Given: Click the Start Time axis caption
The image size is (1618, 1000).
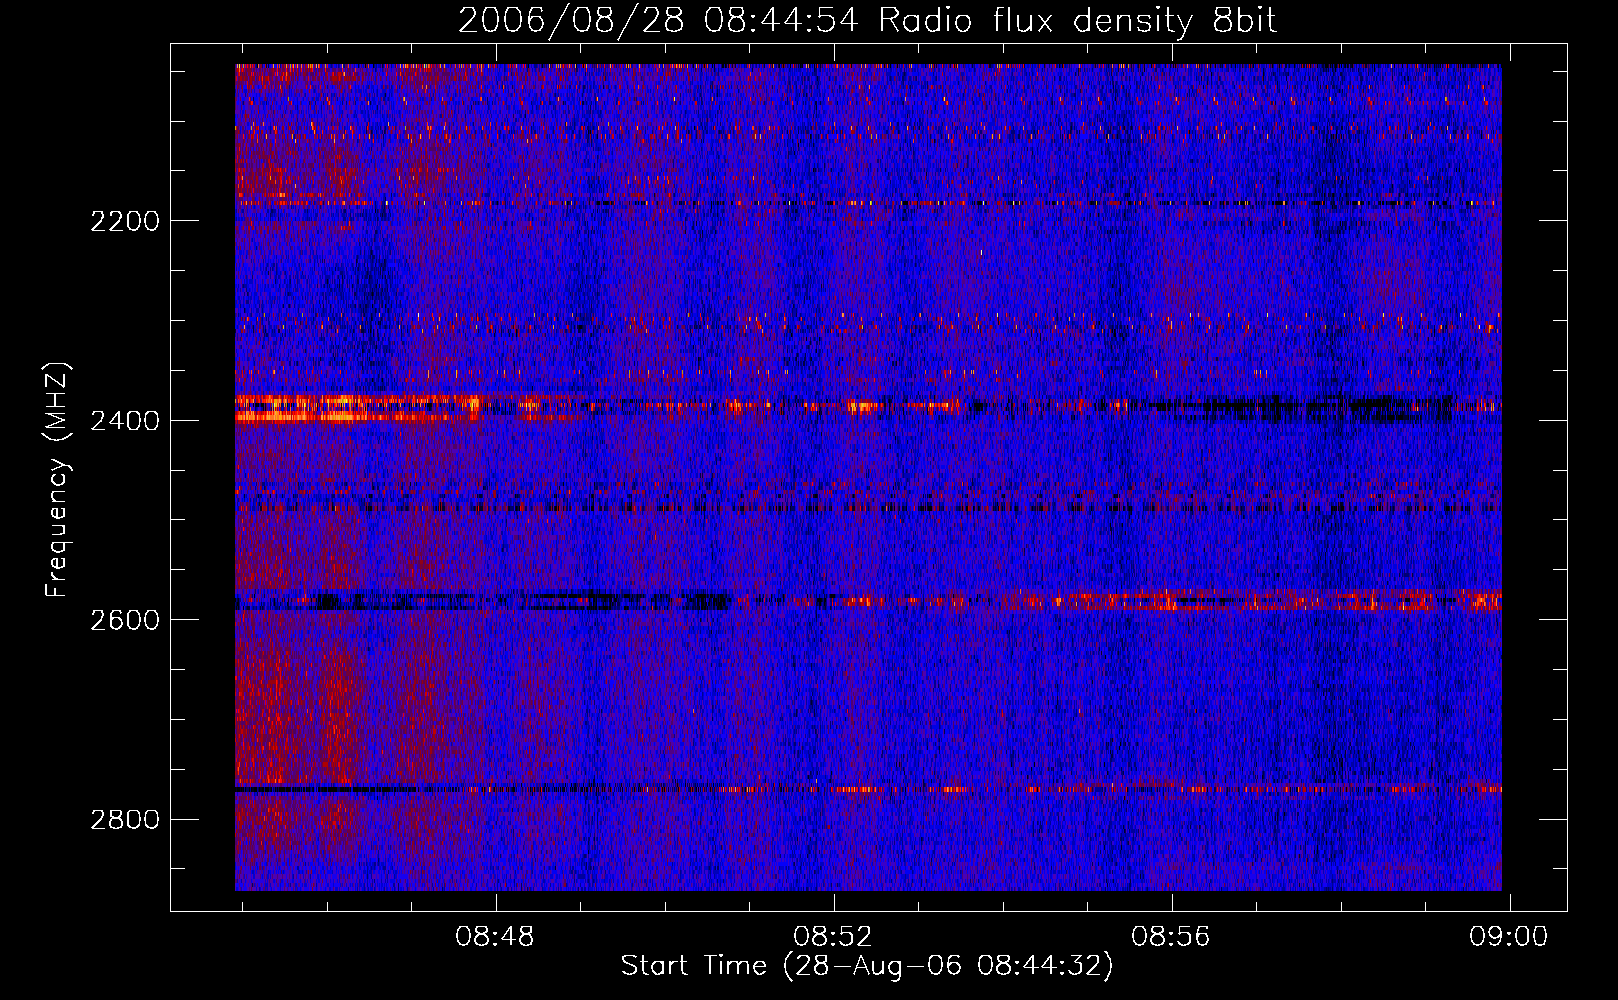Looking at the screenshot, I should pyautogui.click(x=867, y=967).
